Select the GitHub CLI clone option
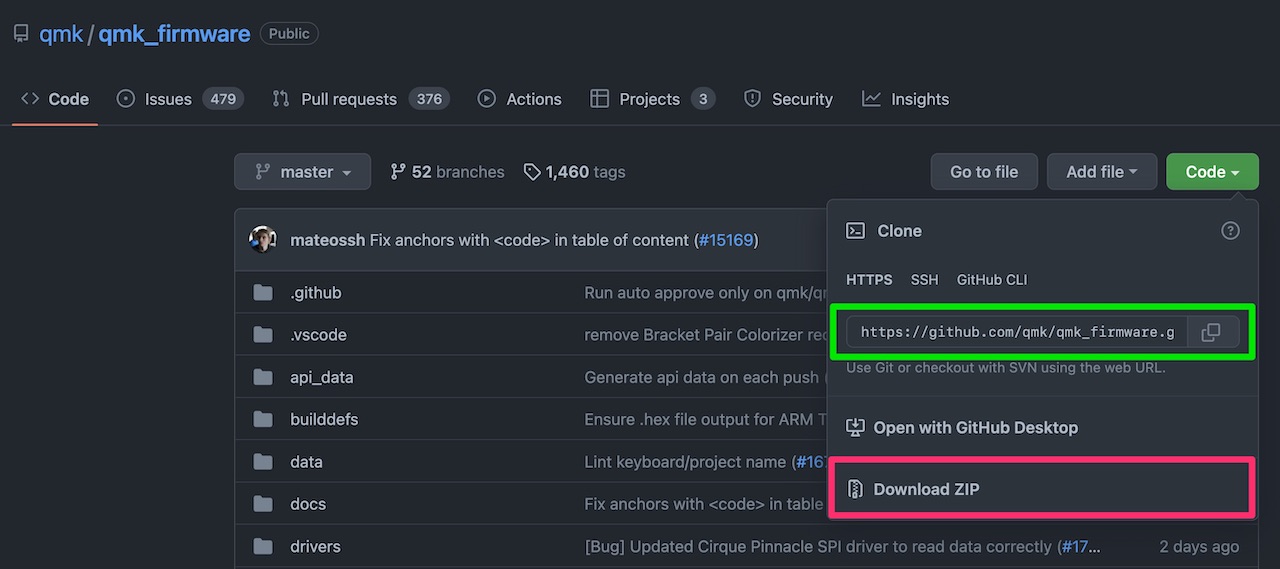The height and width of the screenshot is (569, 1280). click(992, 280)
